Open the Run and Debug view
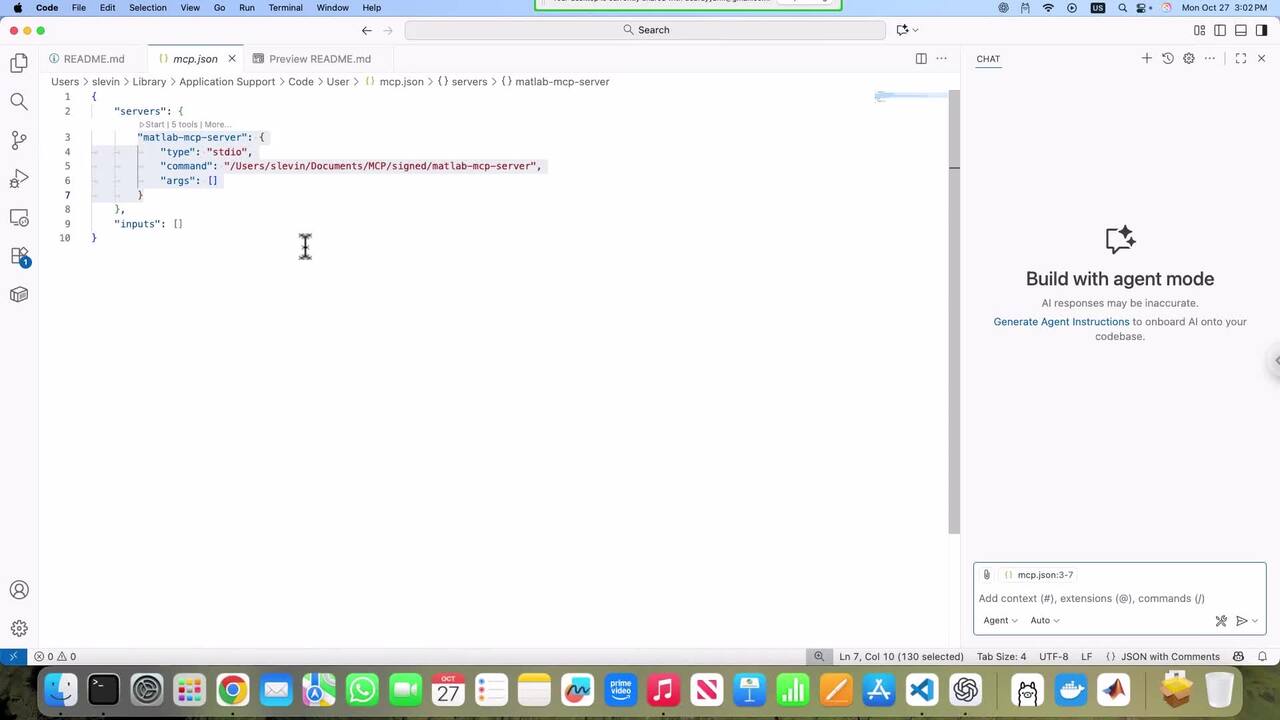This screenshot has width=1280, height=720. [x=19, y=179]
